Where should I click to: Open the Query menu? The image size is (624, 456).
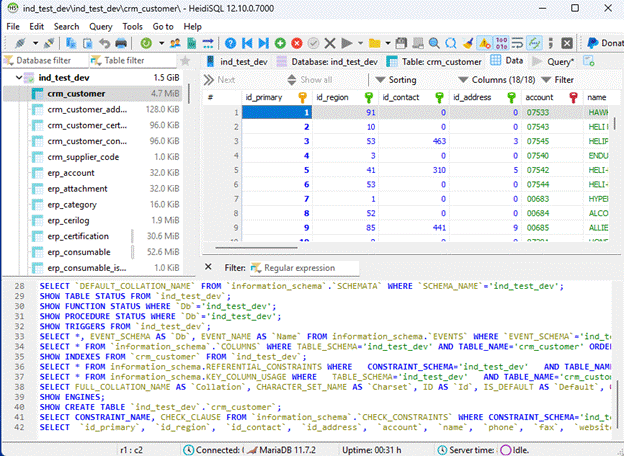(x=101, y=27)
